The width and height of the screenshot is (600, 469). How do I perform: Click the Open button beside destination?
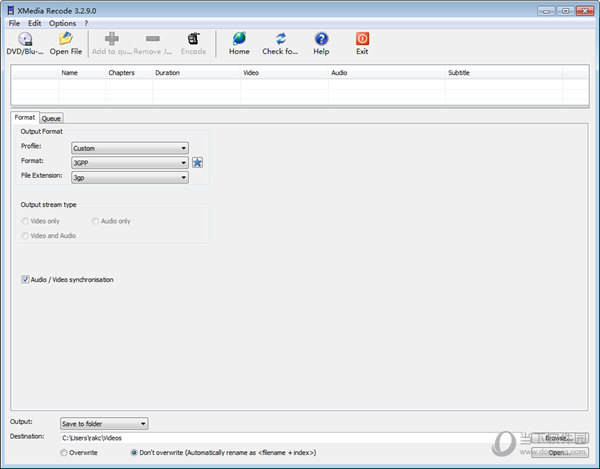[559, 453]
